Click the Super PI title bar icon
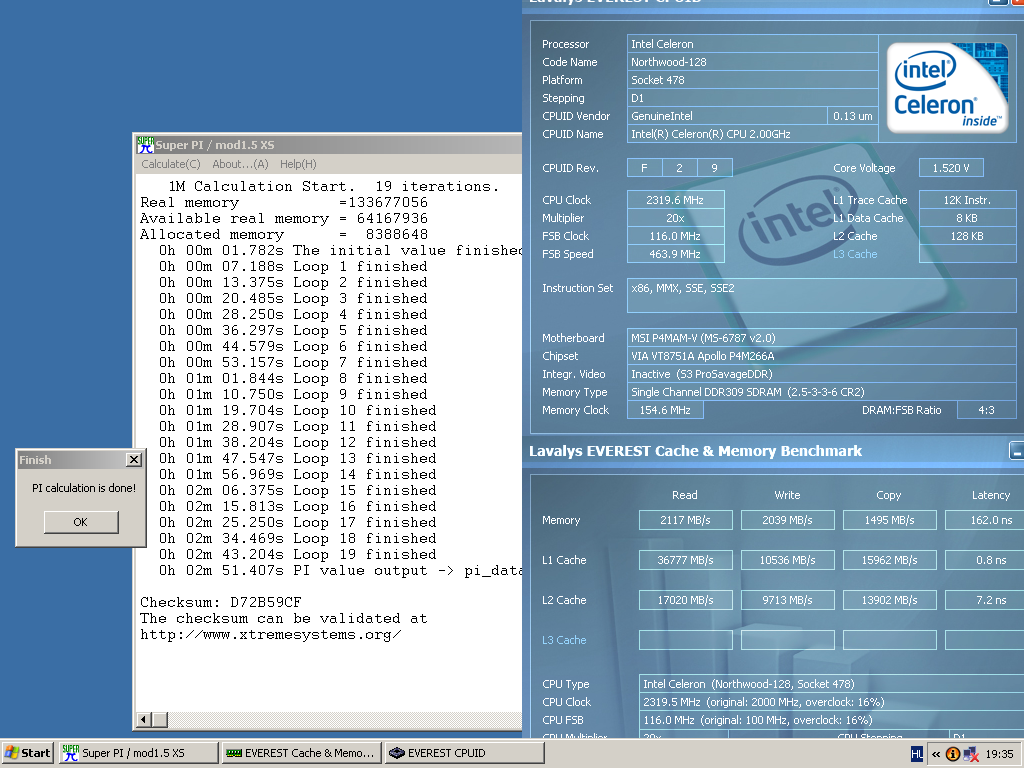The height and width of the screenshot is (768, 1024). (145, 144)
